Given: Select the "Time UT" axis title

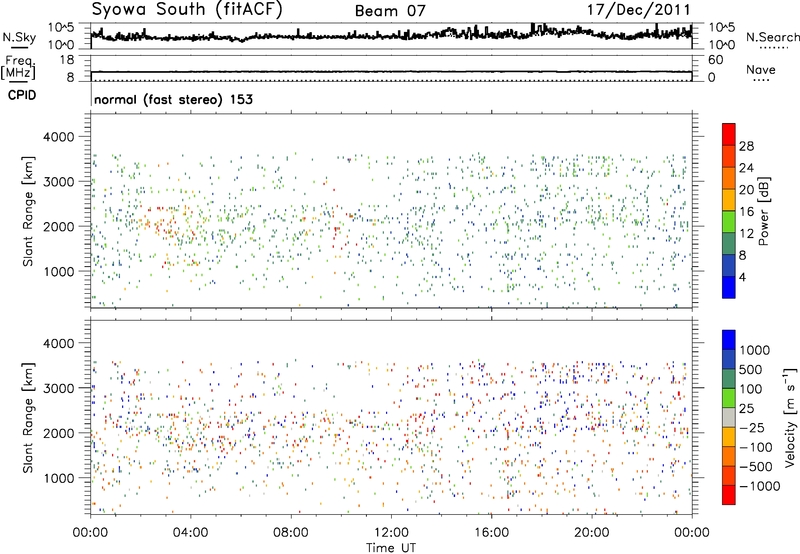Looking at the screenshot, I should tap(391, 548).
